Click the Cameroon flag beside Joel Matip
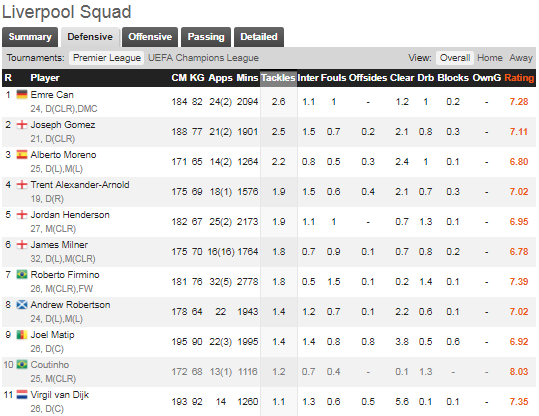 [x=22, y=335]
